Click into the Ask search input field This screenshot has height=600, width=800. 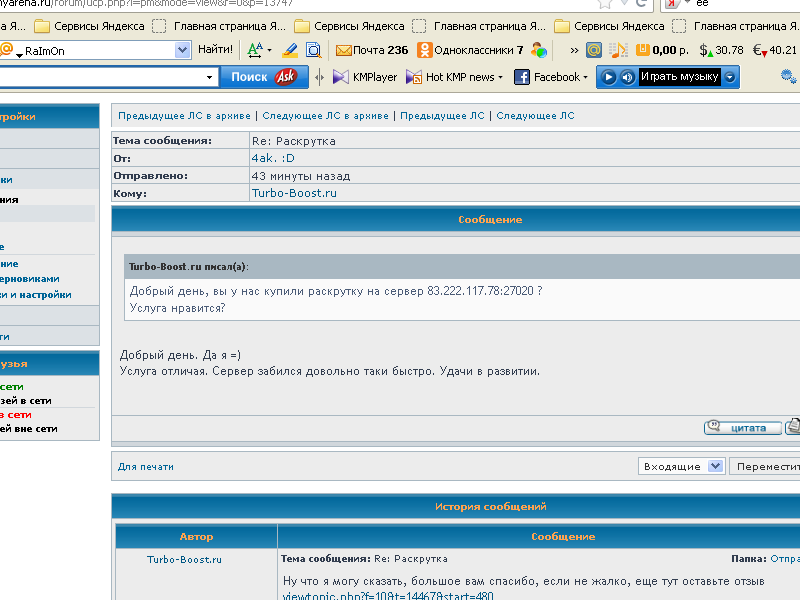[x=102, y=78]
